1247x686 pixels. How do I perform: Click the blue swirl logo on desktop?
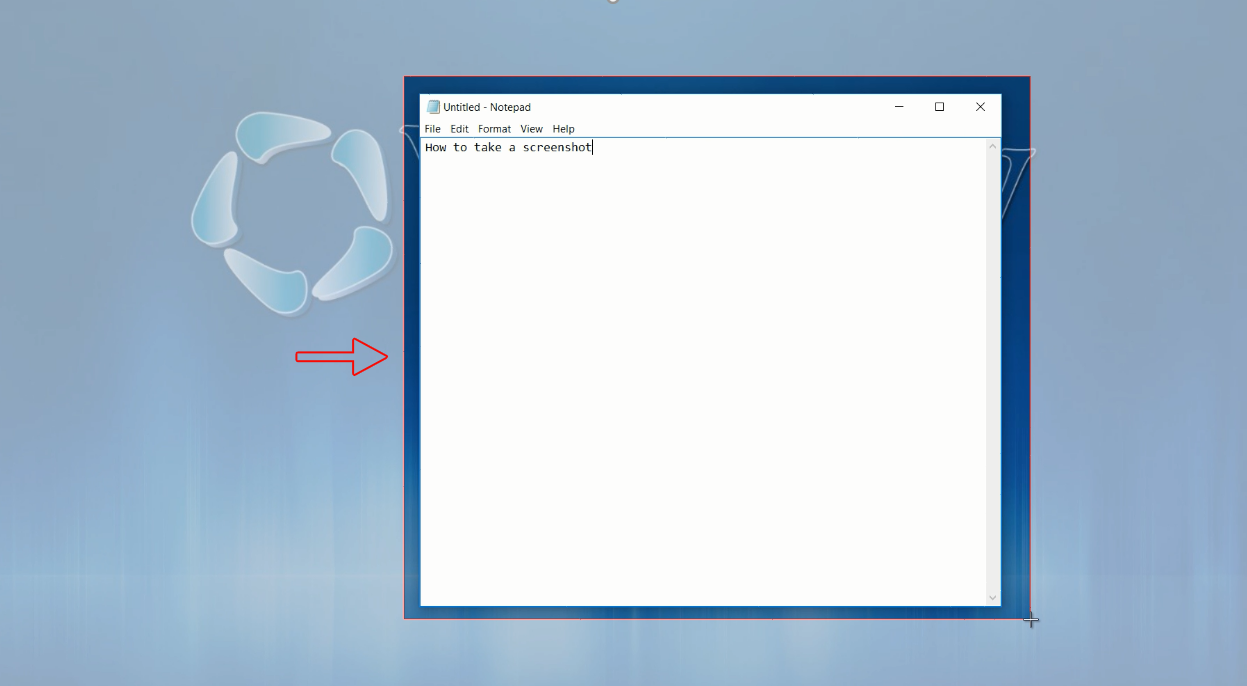[x=290, y=212]
